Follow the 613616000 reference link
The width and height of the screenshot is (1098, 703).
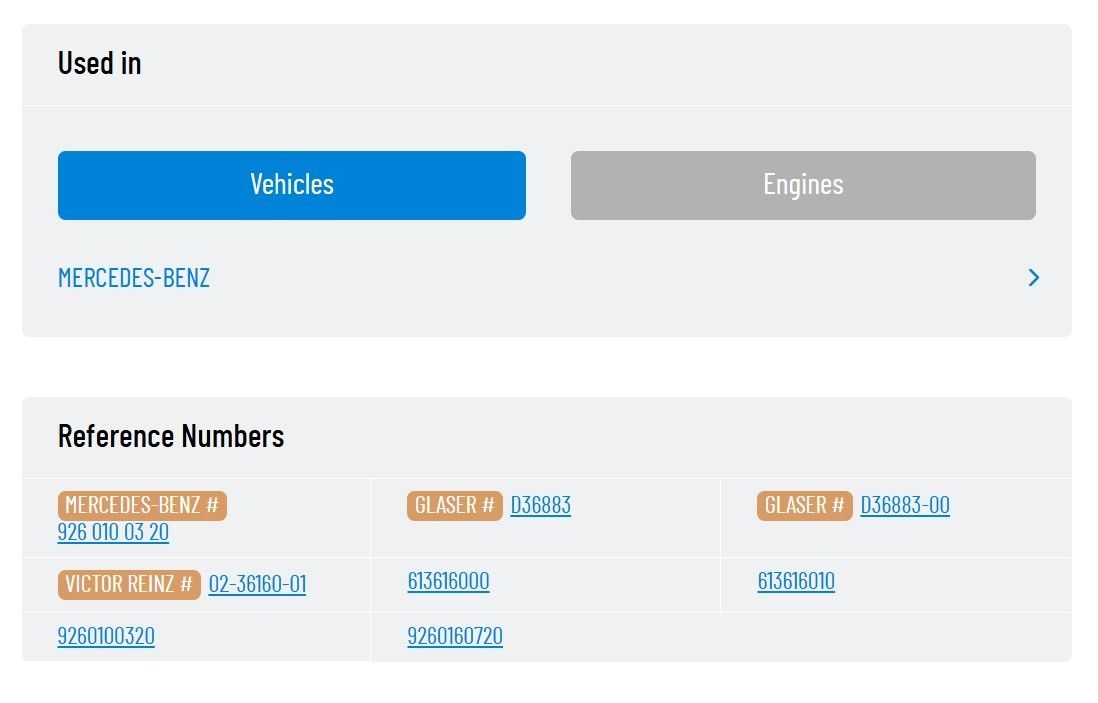point(448,582)
